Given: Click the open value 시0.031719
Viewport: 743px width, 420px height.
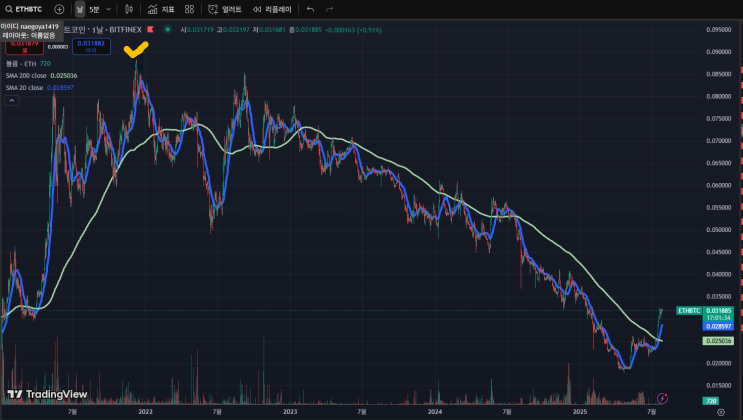Looking at the screenshot, I should 197,29.
